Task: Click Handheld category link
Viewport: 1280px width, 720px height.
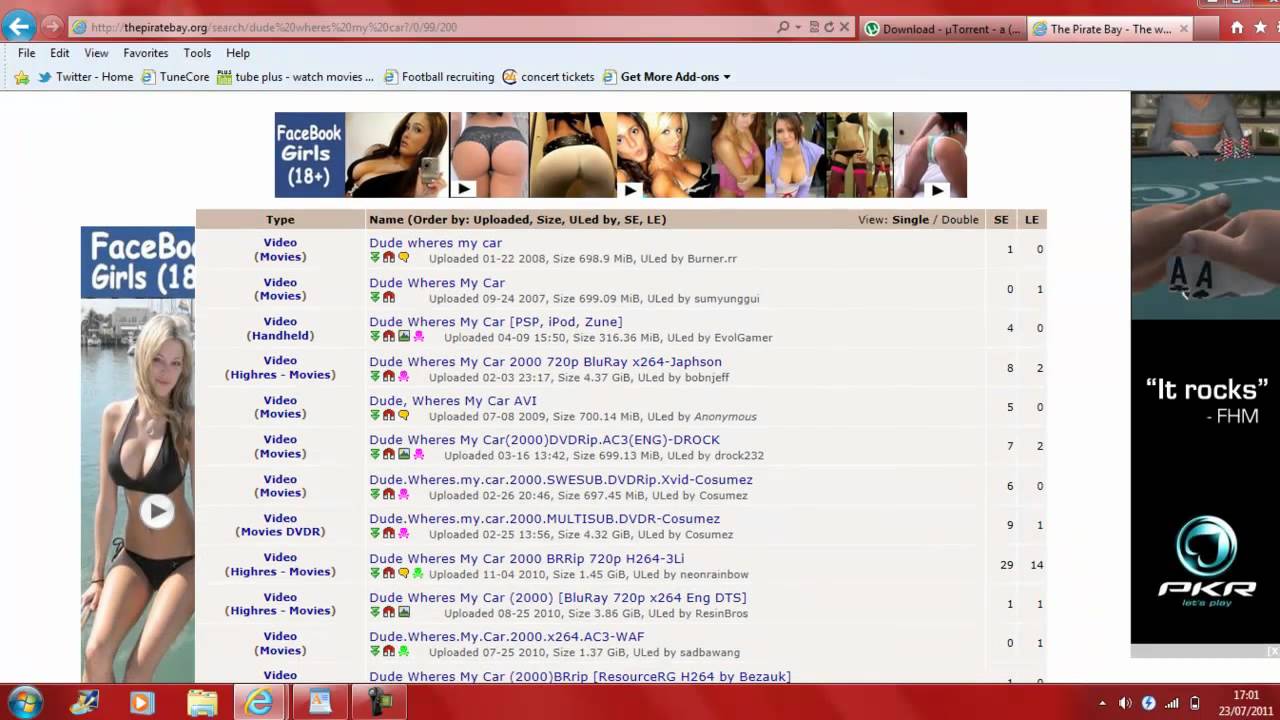Action: pyautogui.click(x=280, y=336)
